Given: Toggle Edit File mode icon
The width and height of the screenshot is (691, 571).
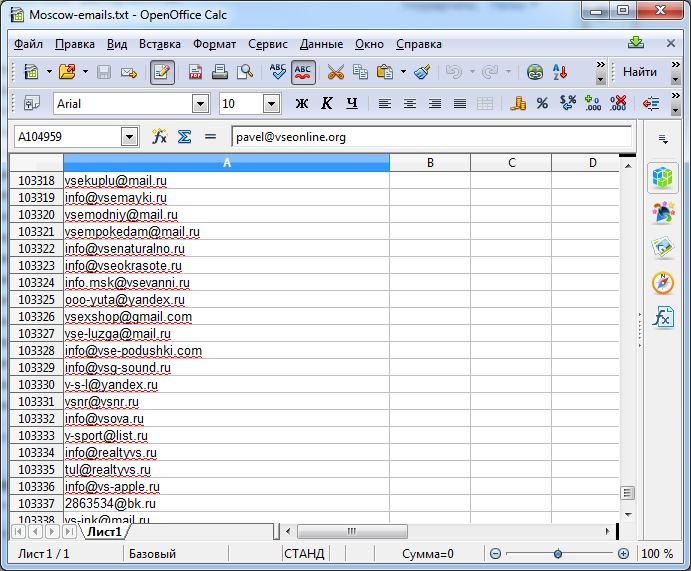Looking at the screenshot, I should click(162, 72).
